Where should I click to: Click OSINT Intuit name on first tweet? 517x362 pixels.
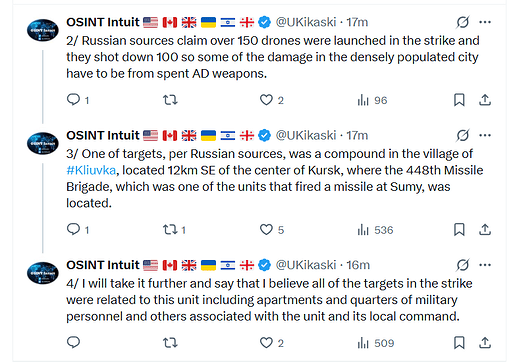[103, 22]
